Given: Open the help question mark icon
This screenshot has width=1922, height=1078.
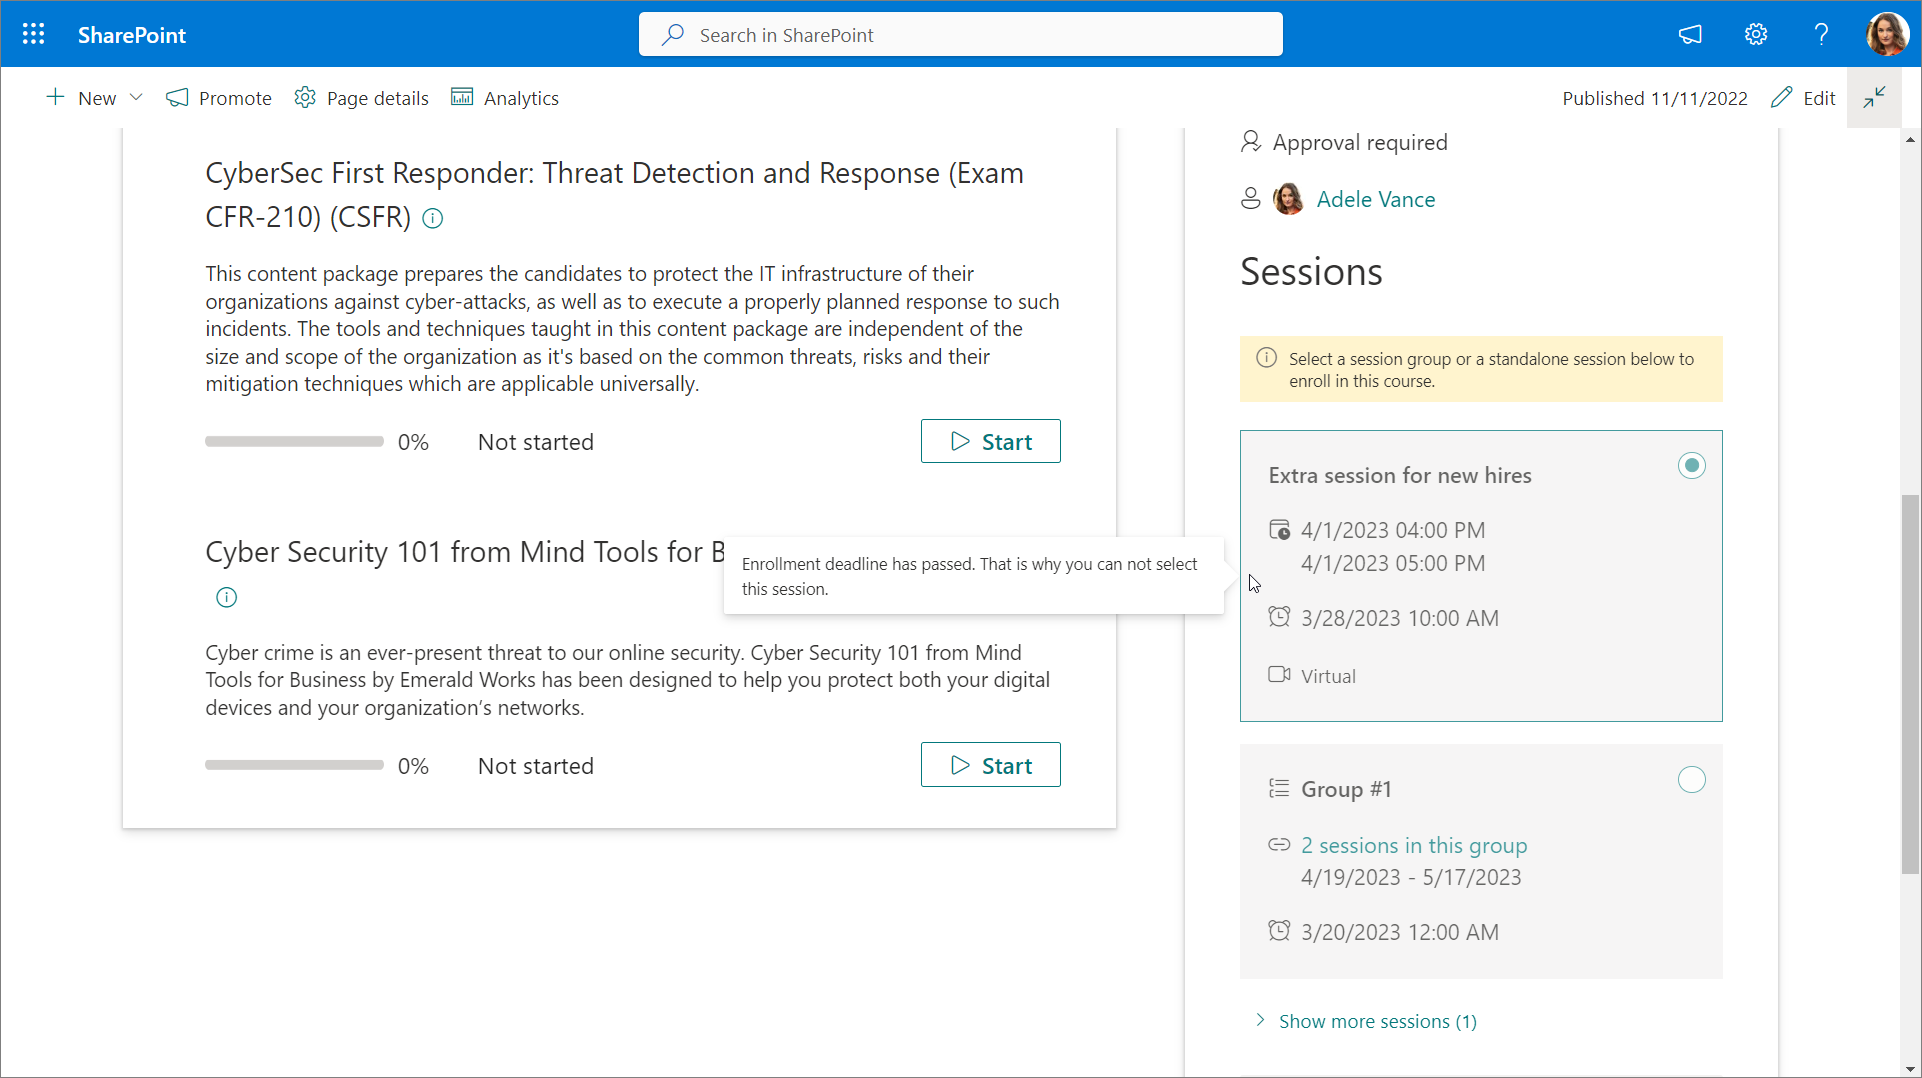Looking at the screenshot, I should [x=1821, y=35].
